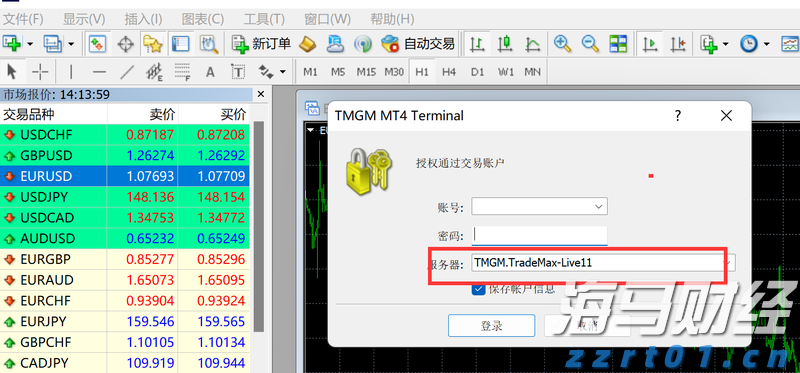Click the 登录 login button
800x373 pixels.
[x=491, y=326]
